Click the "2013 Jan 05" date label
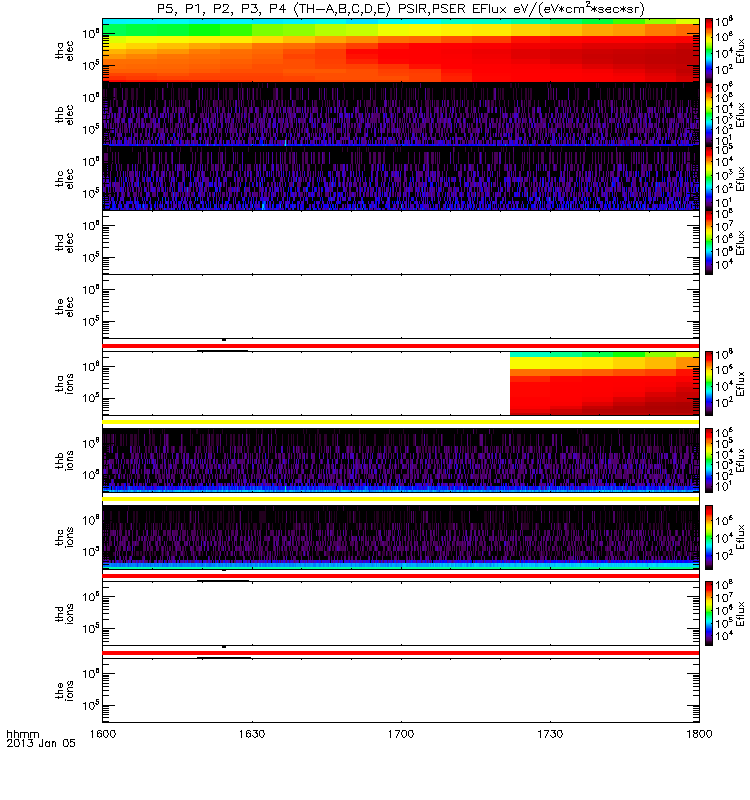This screenshot has width=750, height=800. click(x=41, y=743)
